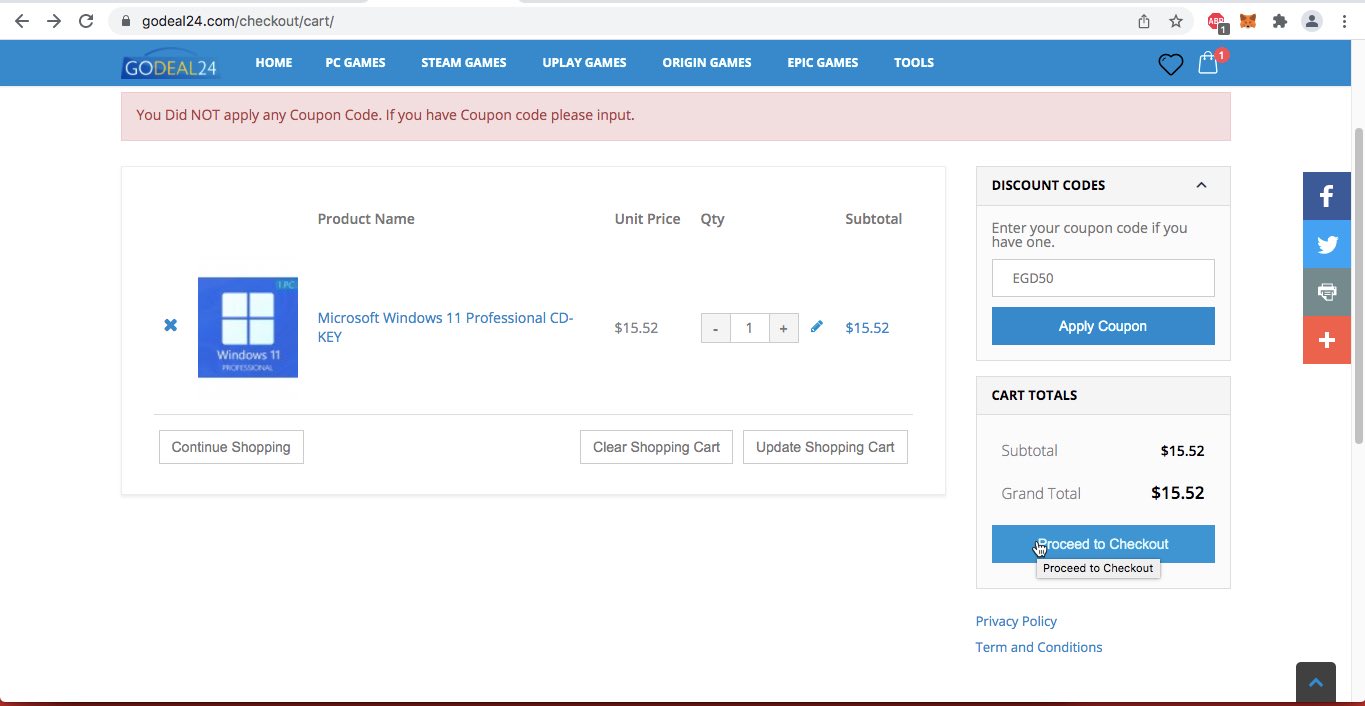Screen dimensions: 1365x706
Task: Open the wishlist heart icon
Action: (x=1170, y=65)
